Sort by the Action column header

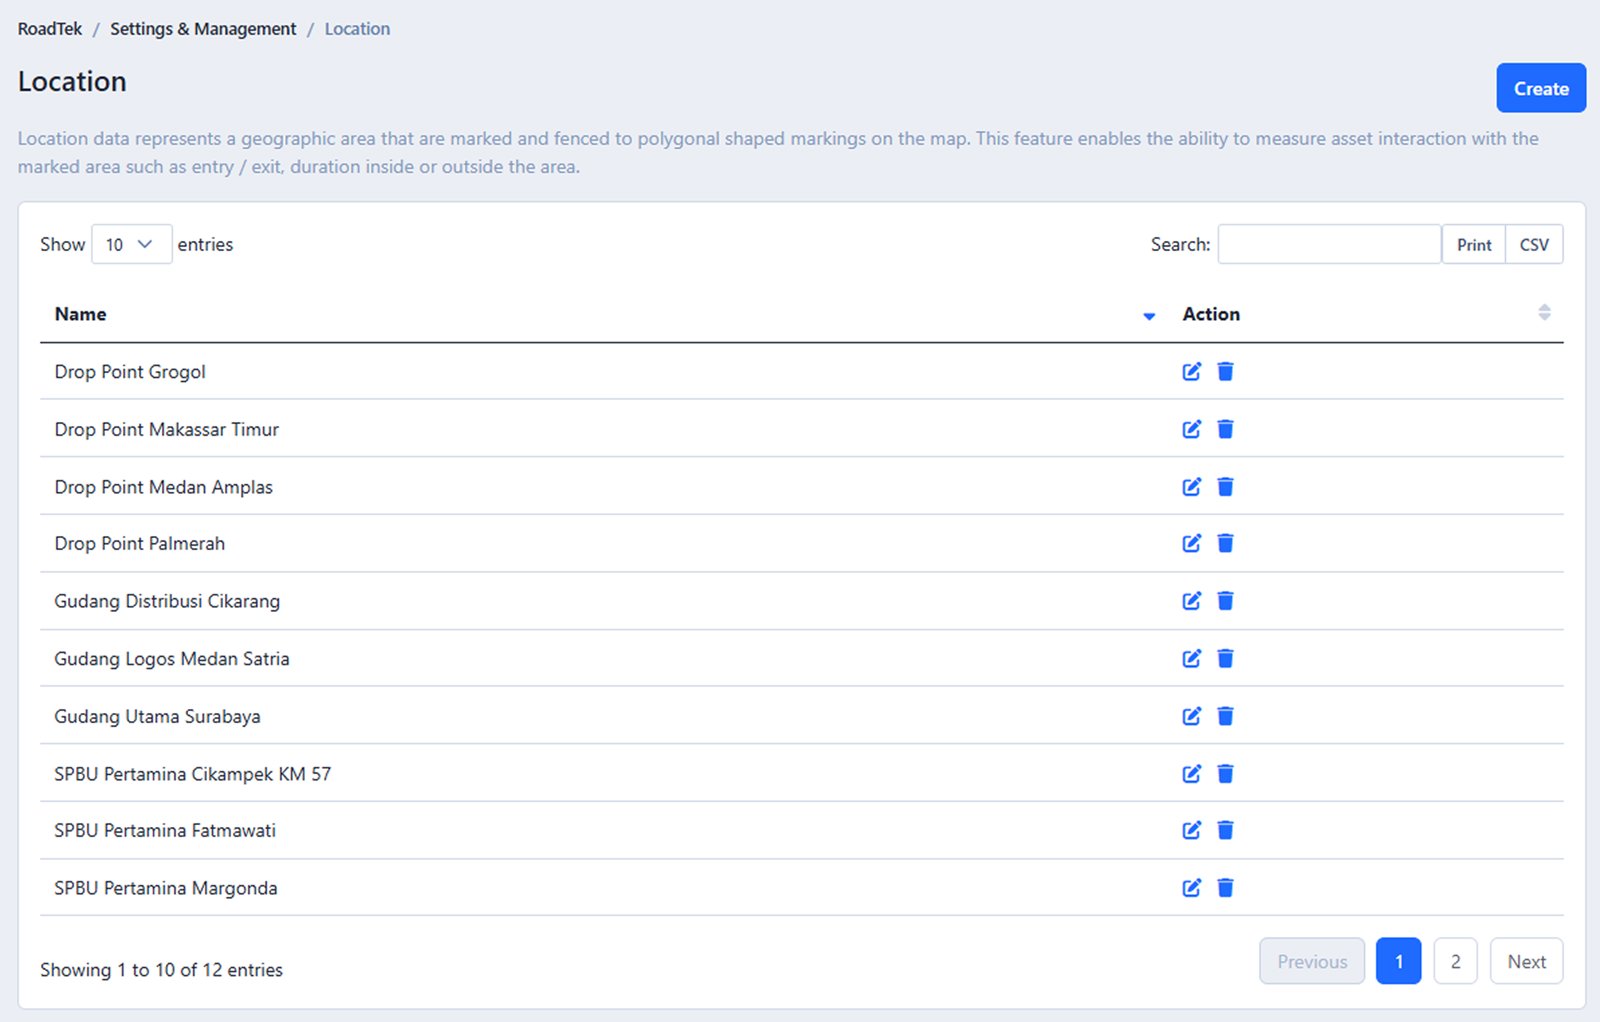pyautogui.click(x=1211, y=314)
